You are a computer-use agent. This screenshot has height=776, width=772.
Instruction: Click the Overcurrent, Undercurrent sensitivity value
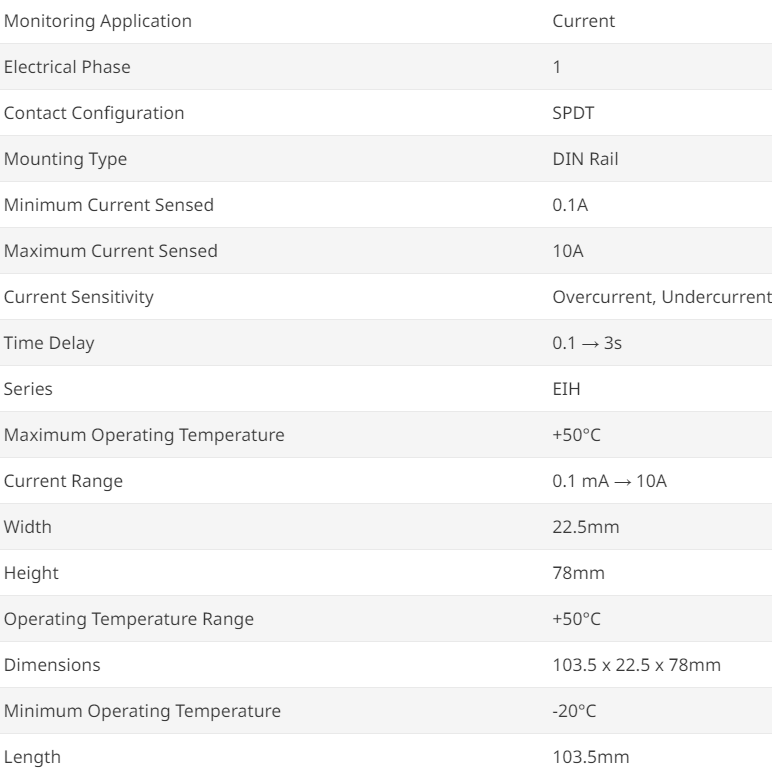pyautogui.click(x=662, y=297)
